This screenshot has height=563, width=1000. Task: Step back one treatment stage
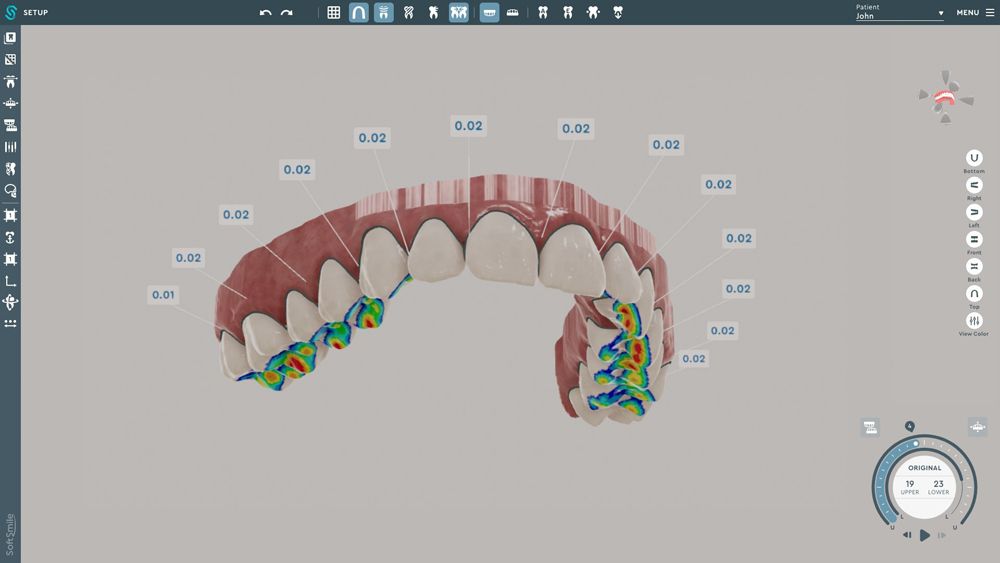point(907,536)
